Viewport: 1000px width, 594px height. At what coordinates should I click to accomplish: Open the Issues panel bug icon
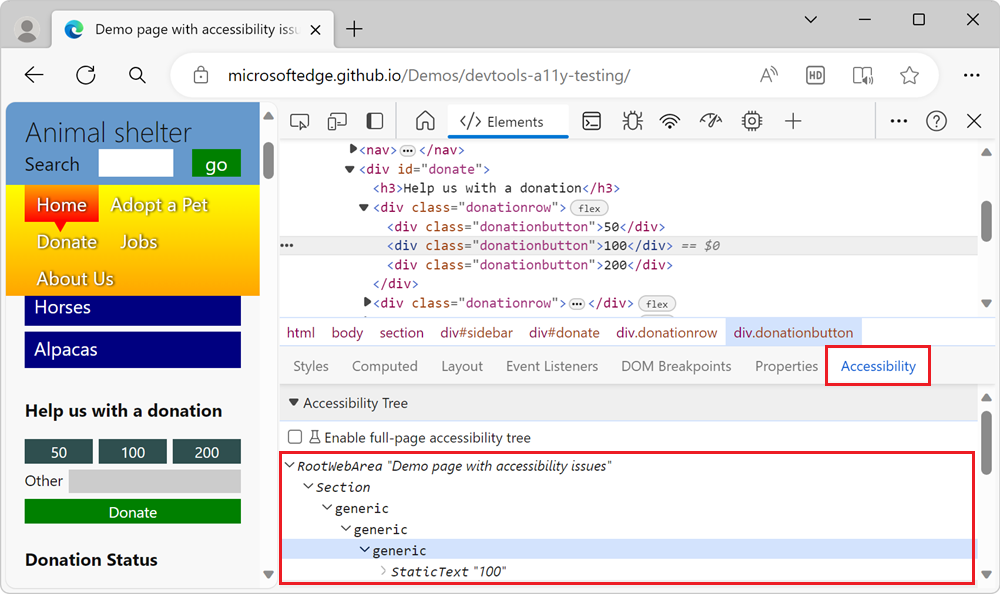[631, 120]
